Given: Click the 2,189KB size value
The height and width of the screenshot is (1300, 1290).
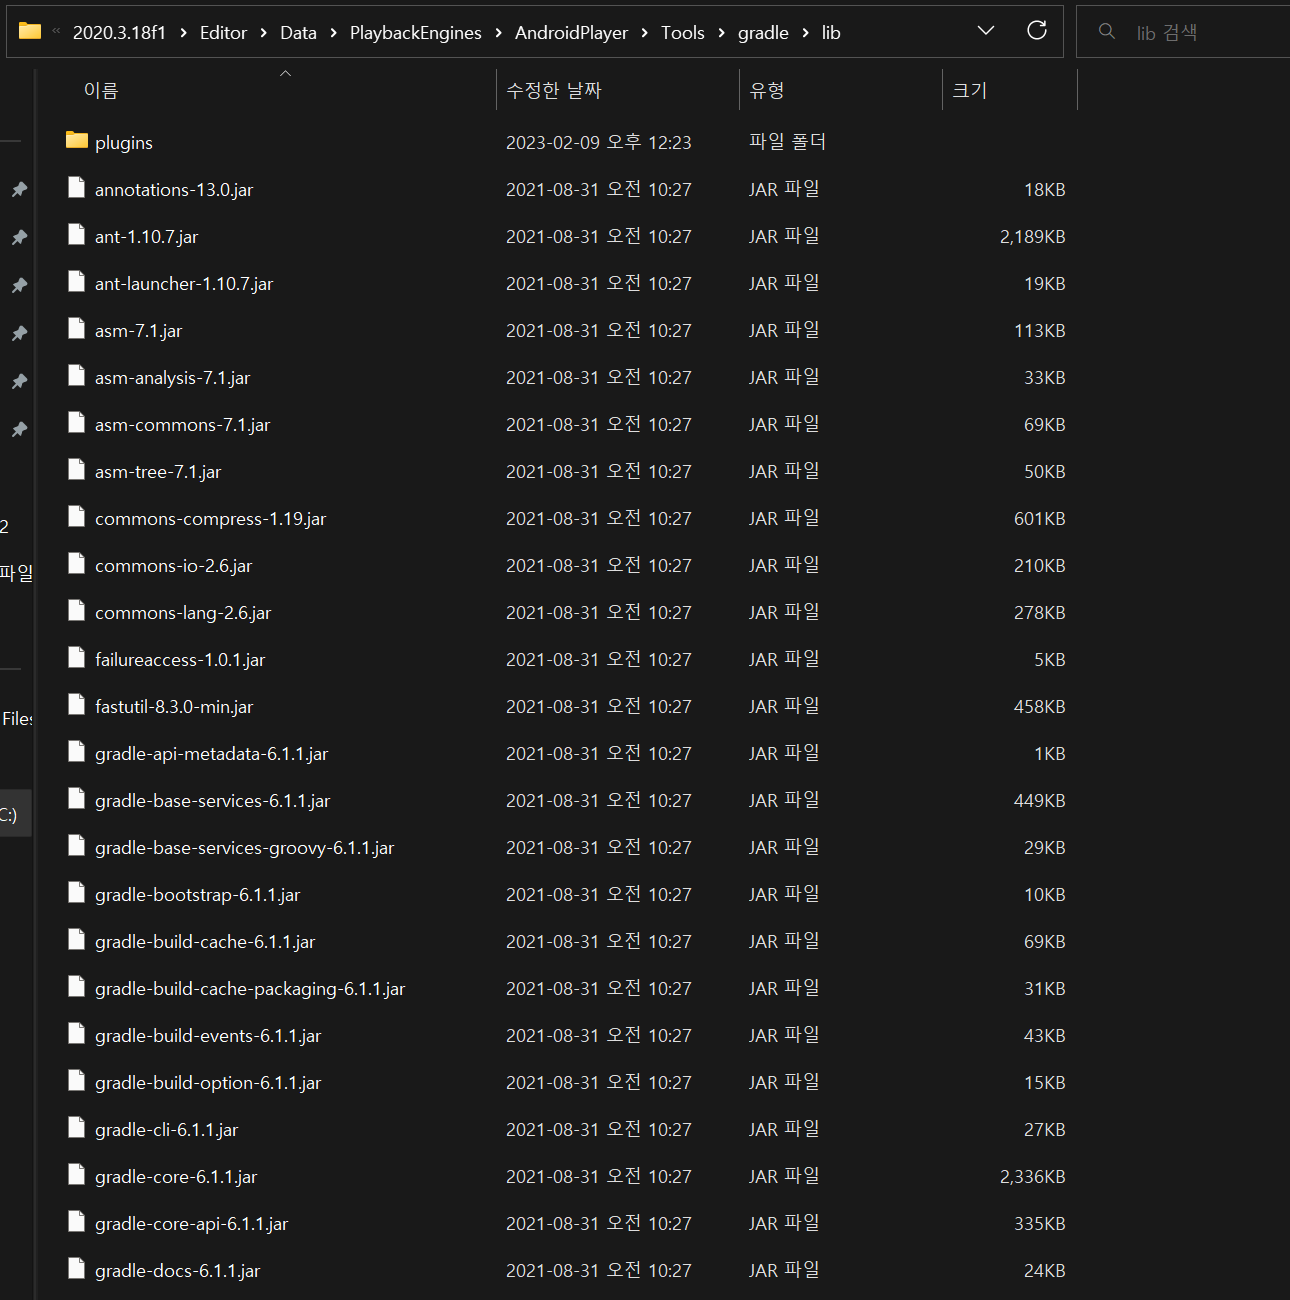Looking at the screenshot, I should (1032, 237).
